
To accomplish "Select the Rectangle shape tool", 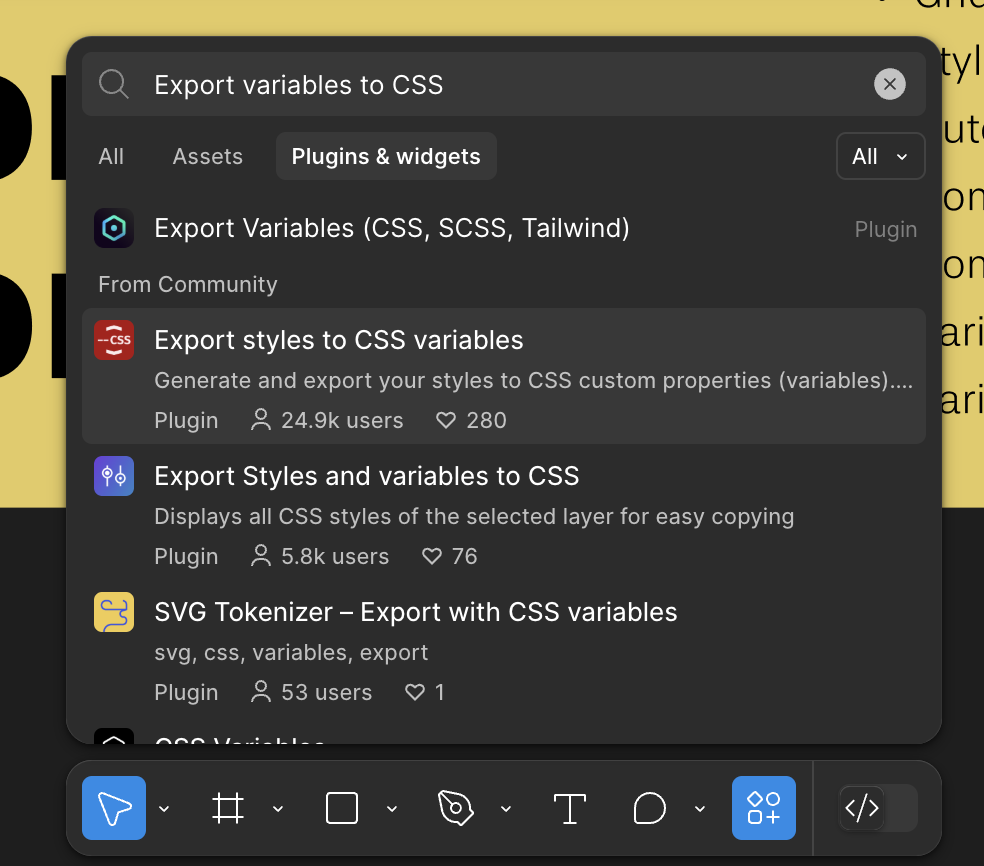I will 342,808.
